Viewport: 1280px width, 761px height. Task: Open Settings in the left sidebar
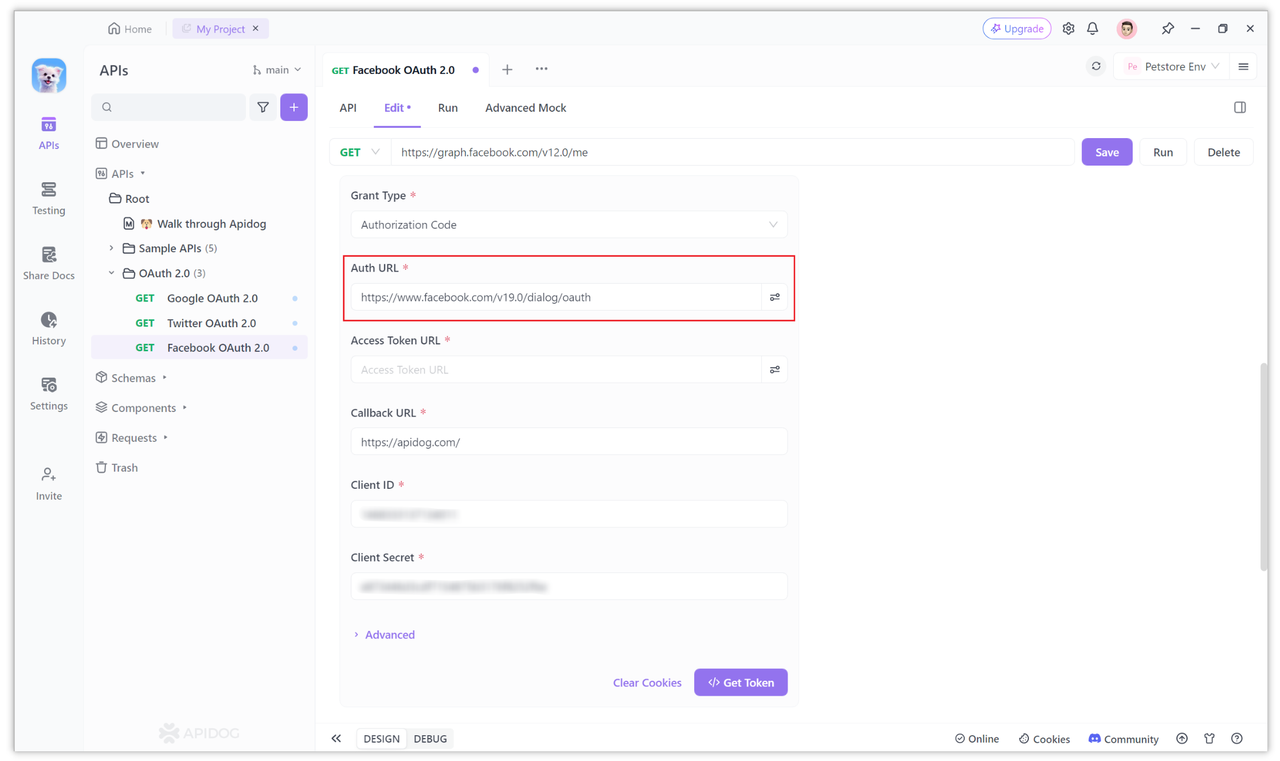click(48, 393)
